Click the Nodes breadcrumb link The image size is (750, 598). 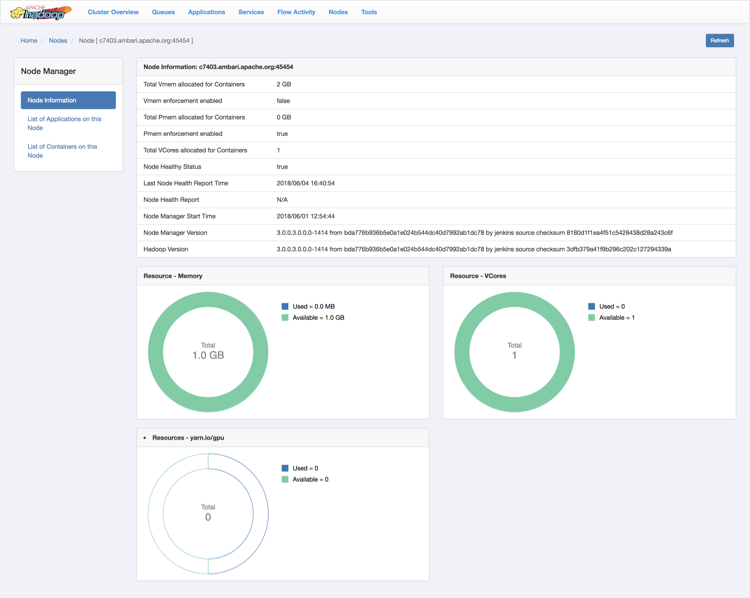[58, 41]
